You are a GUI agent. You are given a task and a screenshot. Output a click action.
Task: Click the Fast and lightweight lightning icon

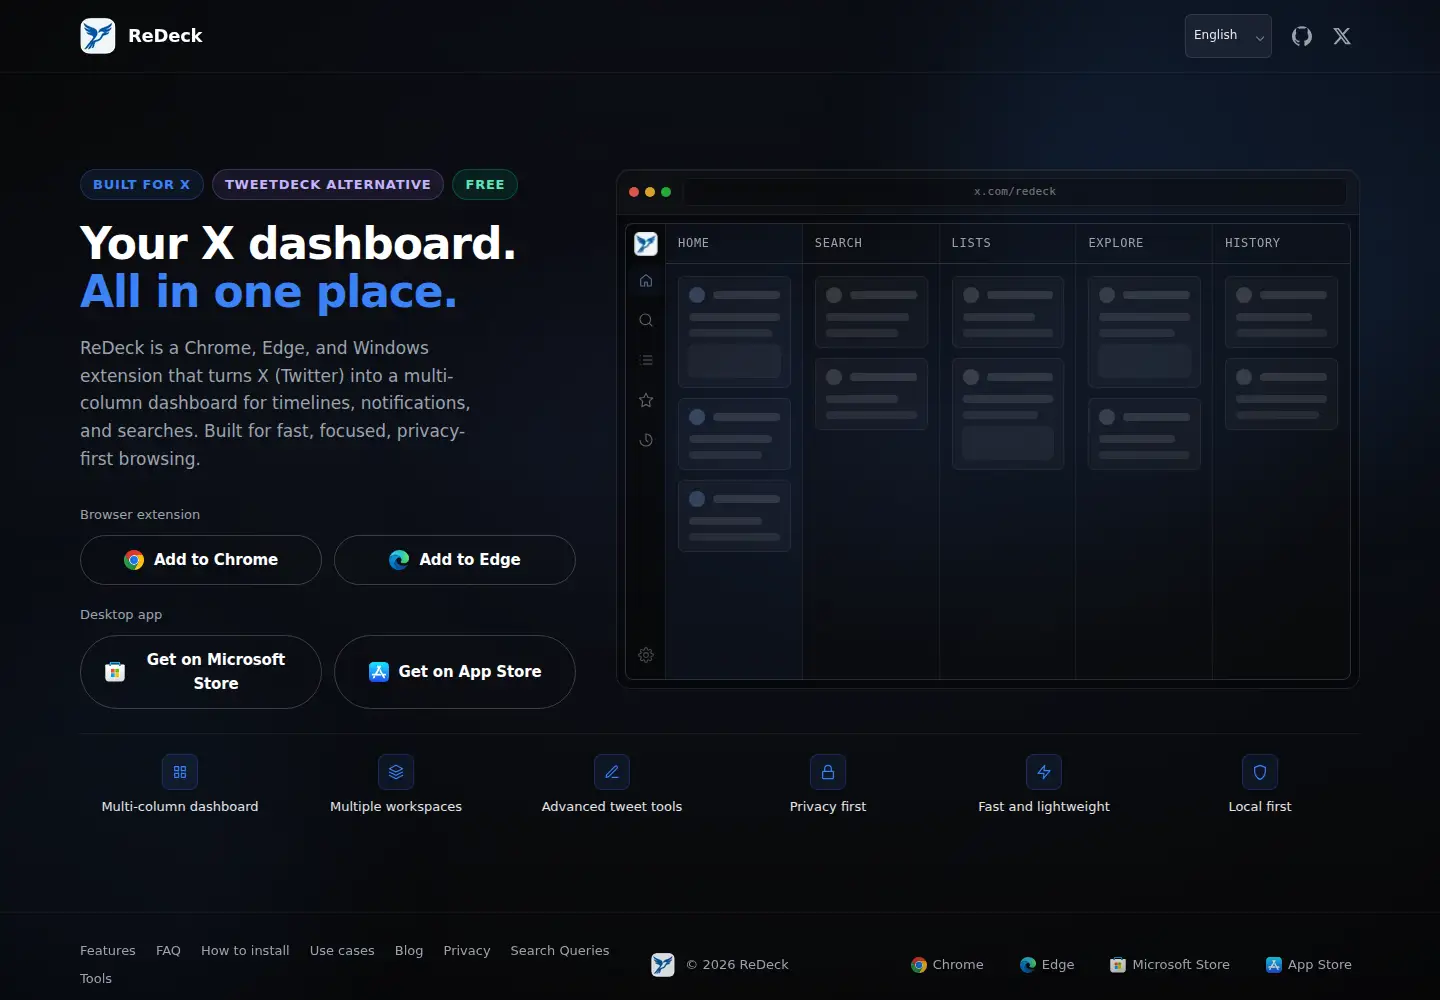click(x=1044, y=772)
